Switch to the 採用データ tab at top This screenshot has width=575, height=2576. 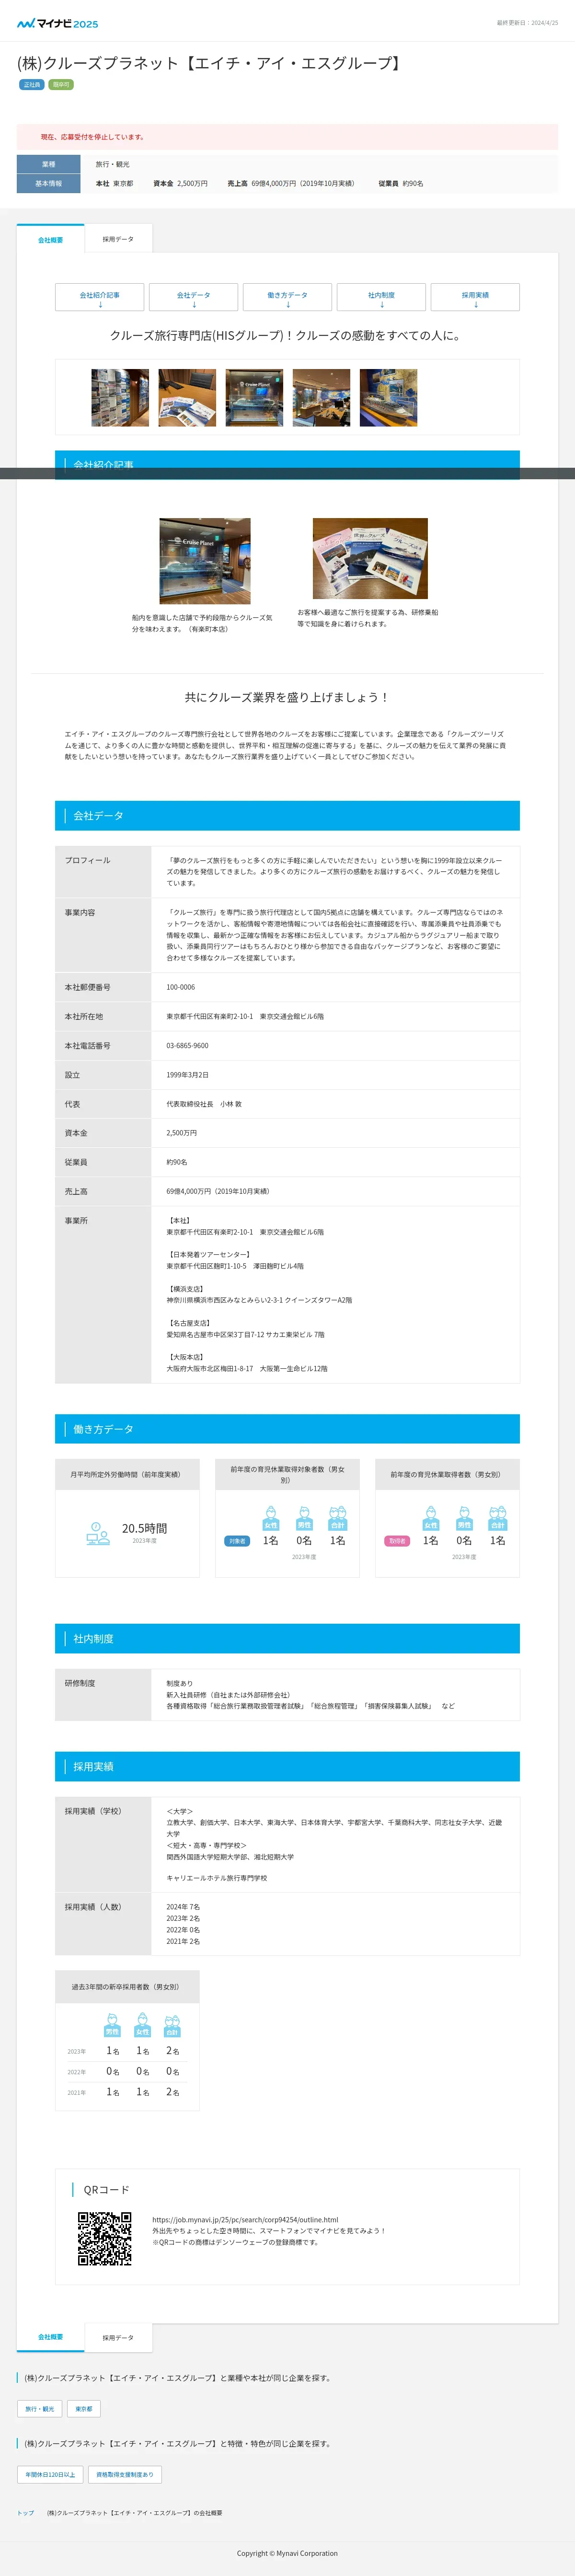[x=118, y=239]
